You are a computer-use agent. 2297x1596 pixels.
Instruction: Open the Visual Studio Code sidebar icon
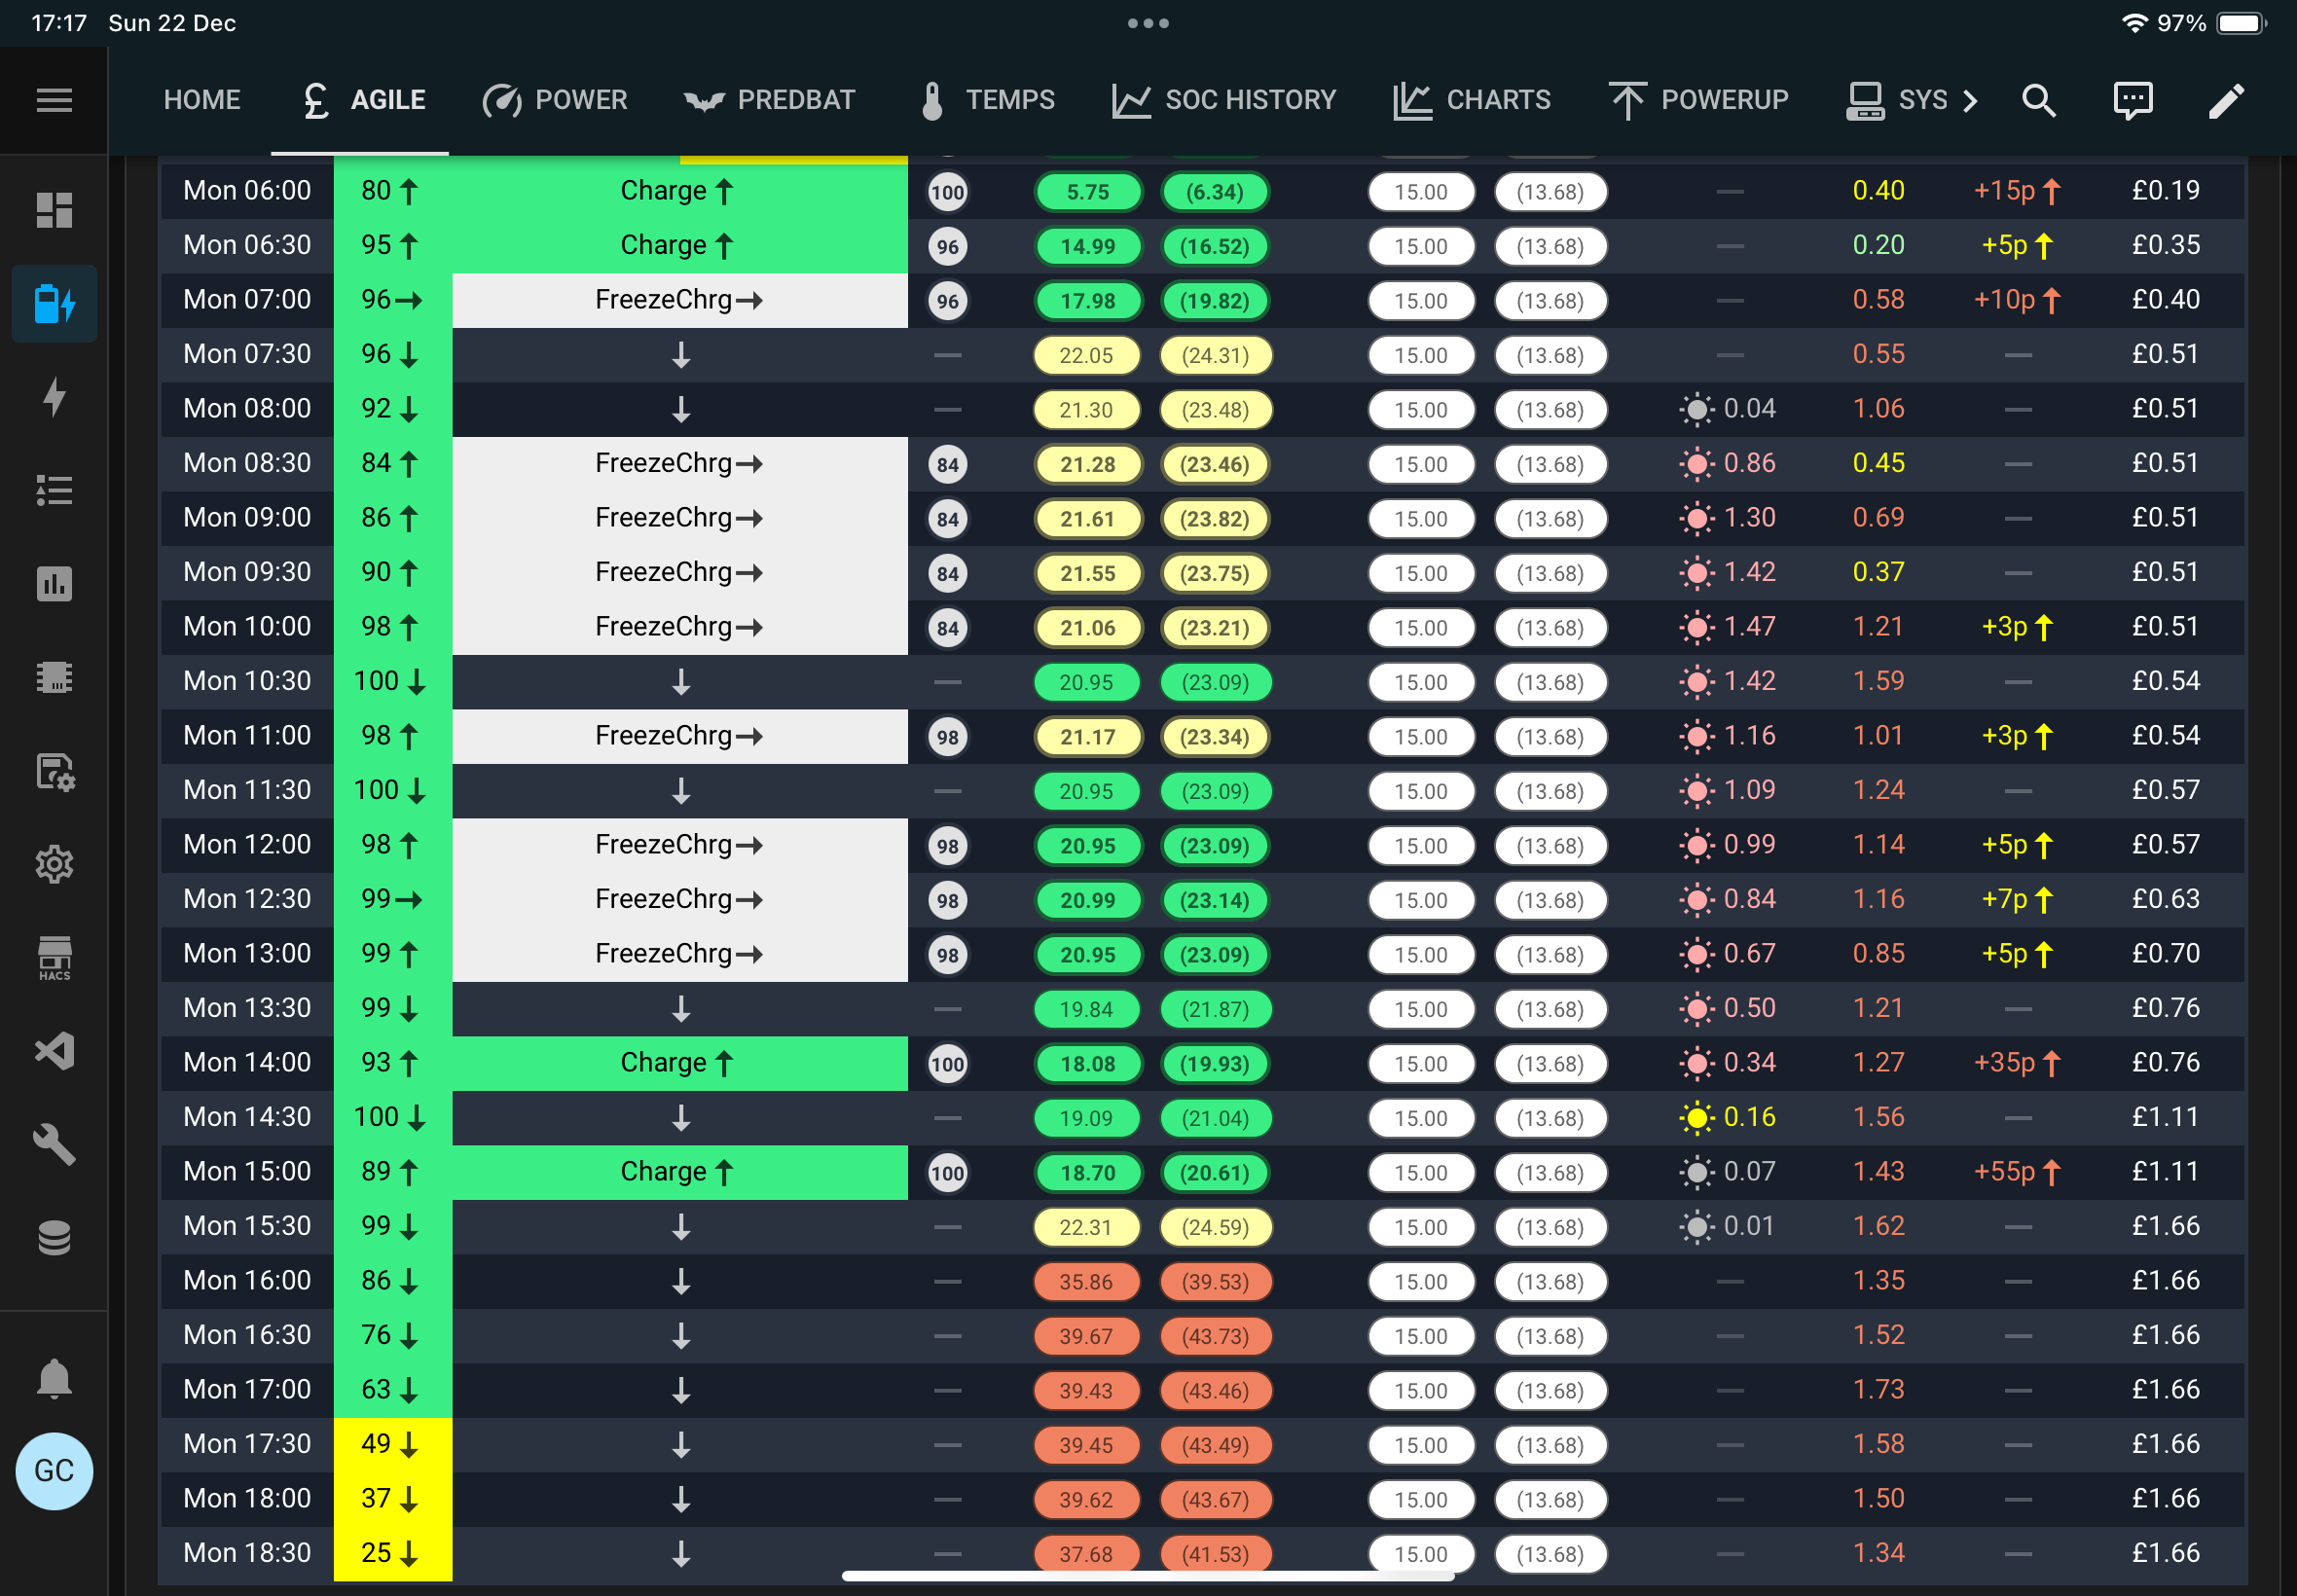[54, 1051]
